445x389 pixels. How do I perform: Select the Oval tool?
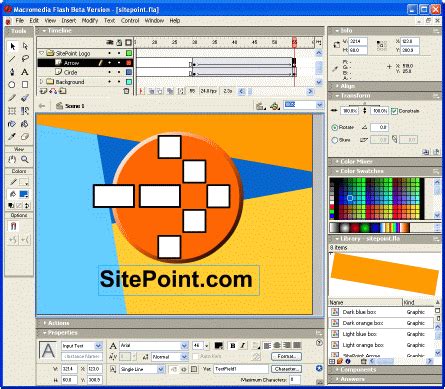point(12,85)
